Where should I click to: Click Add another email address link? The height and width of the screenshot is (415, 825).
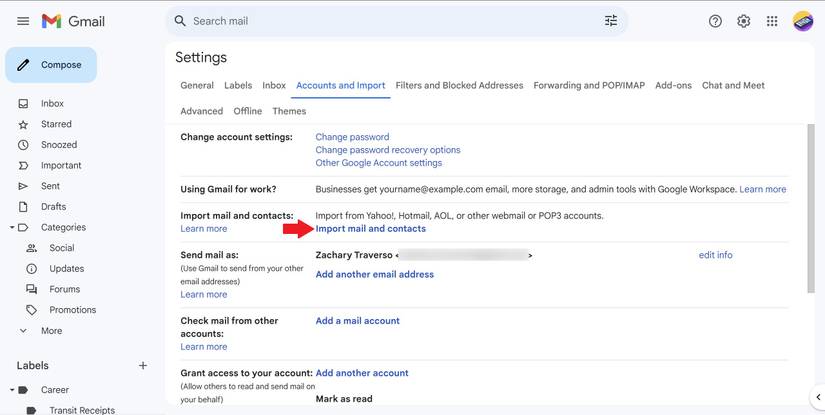click(374, 275)
